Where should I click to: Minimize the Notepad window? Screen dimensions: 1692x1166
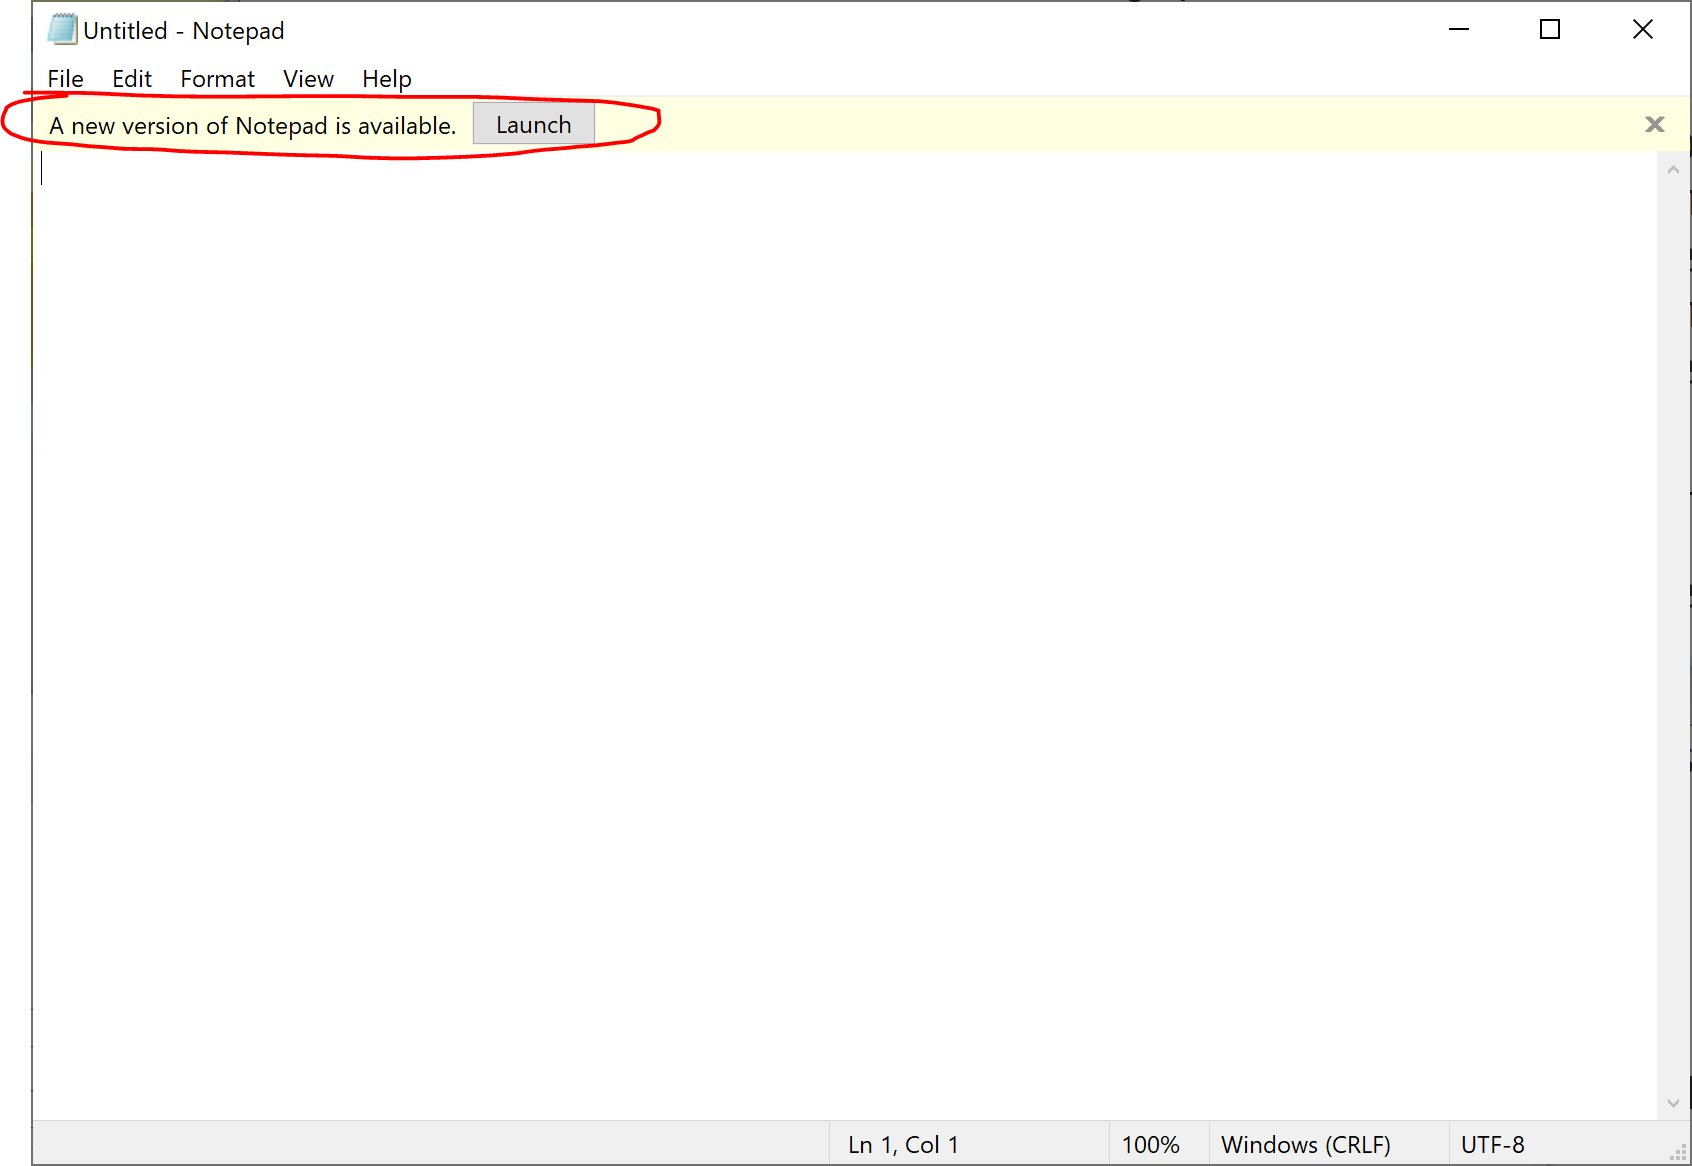click(1459, 30)
